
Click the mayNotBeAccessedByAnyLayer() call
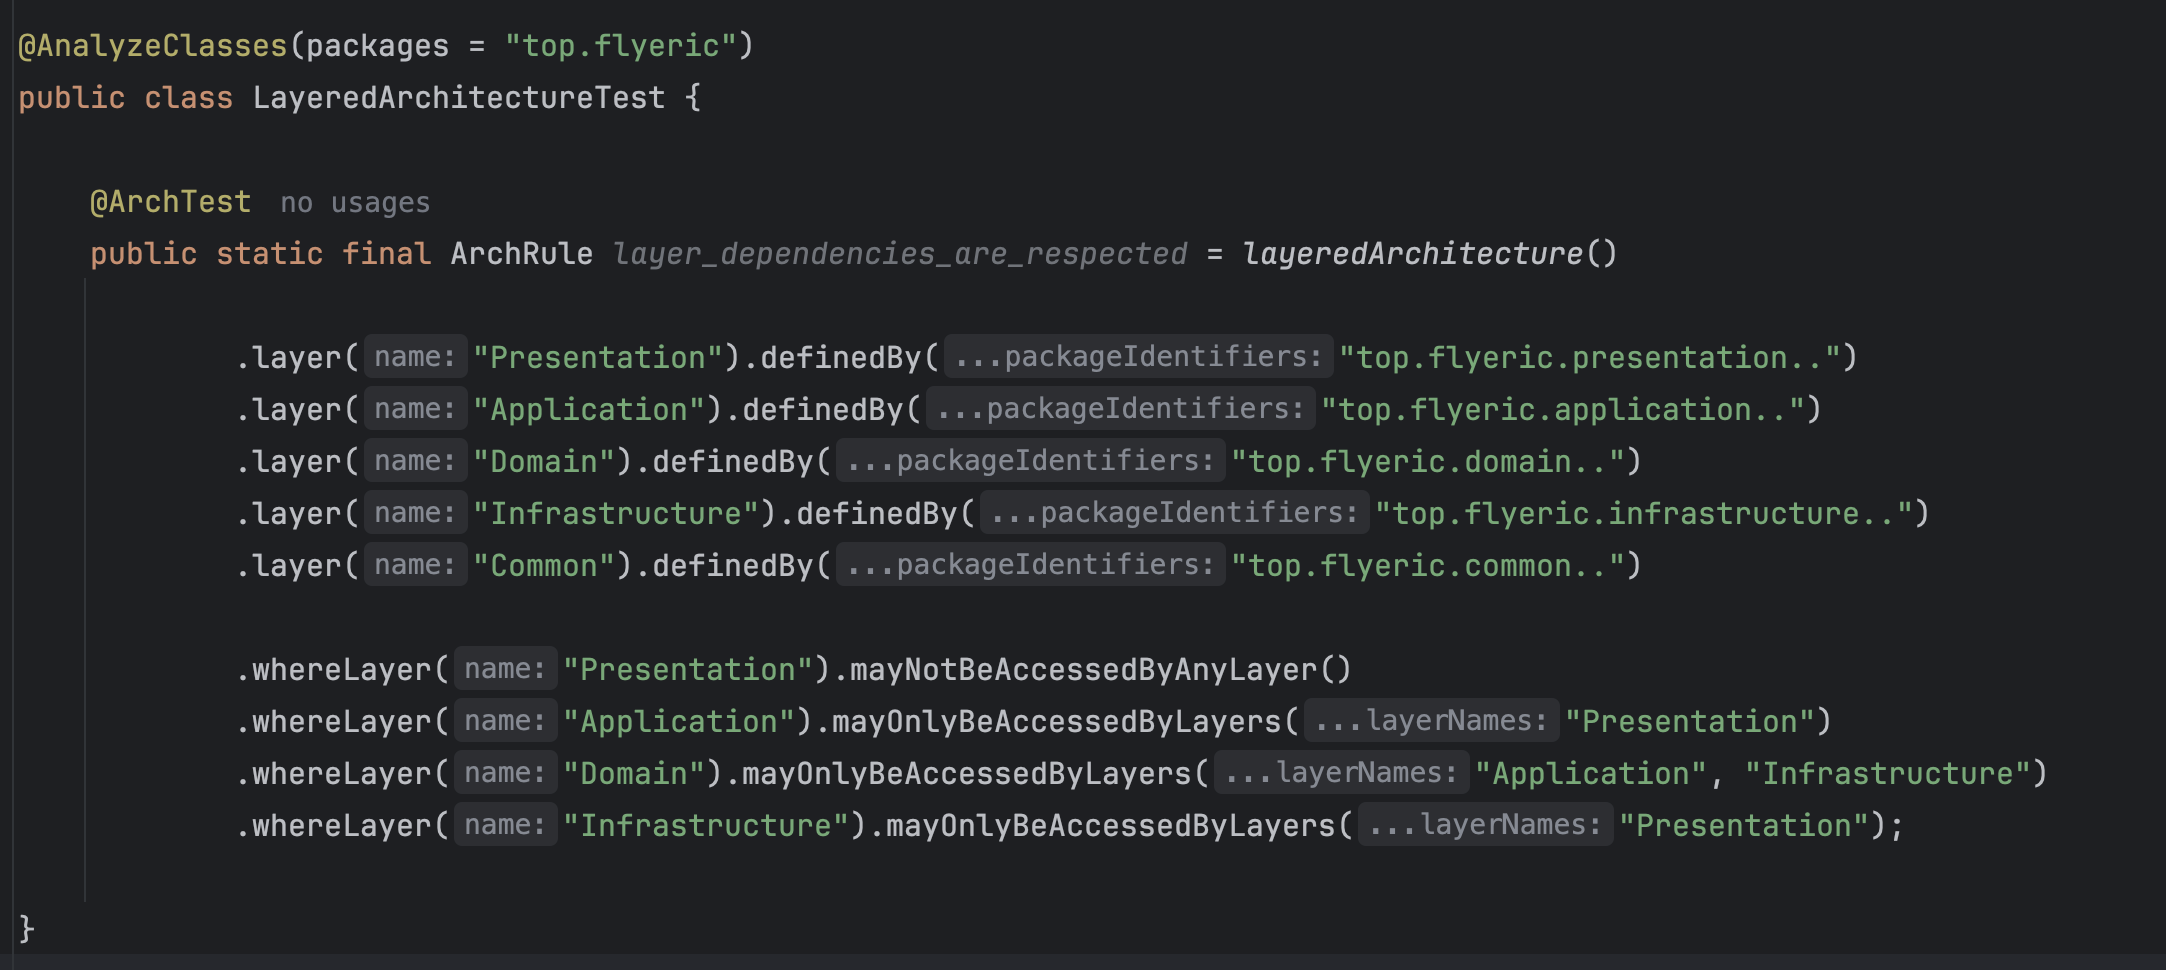[x=1100, y=670]
